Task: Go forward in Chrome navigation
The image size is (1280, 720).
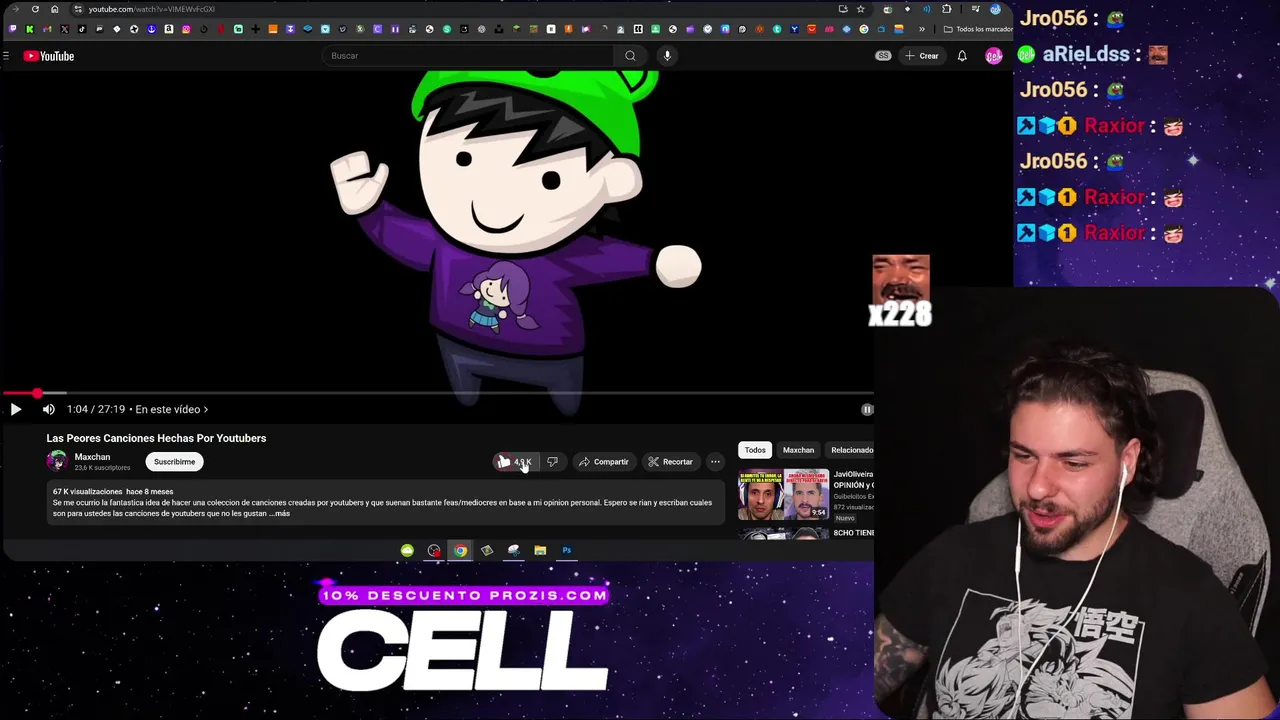Action: pyautogui.click(x=15, y=9)
